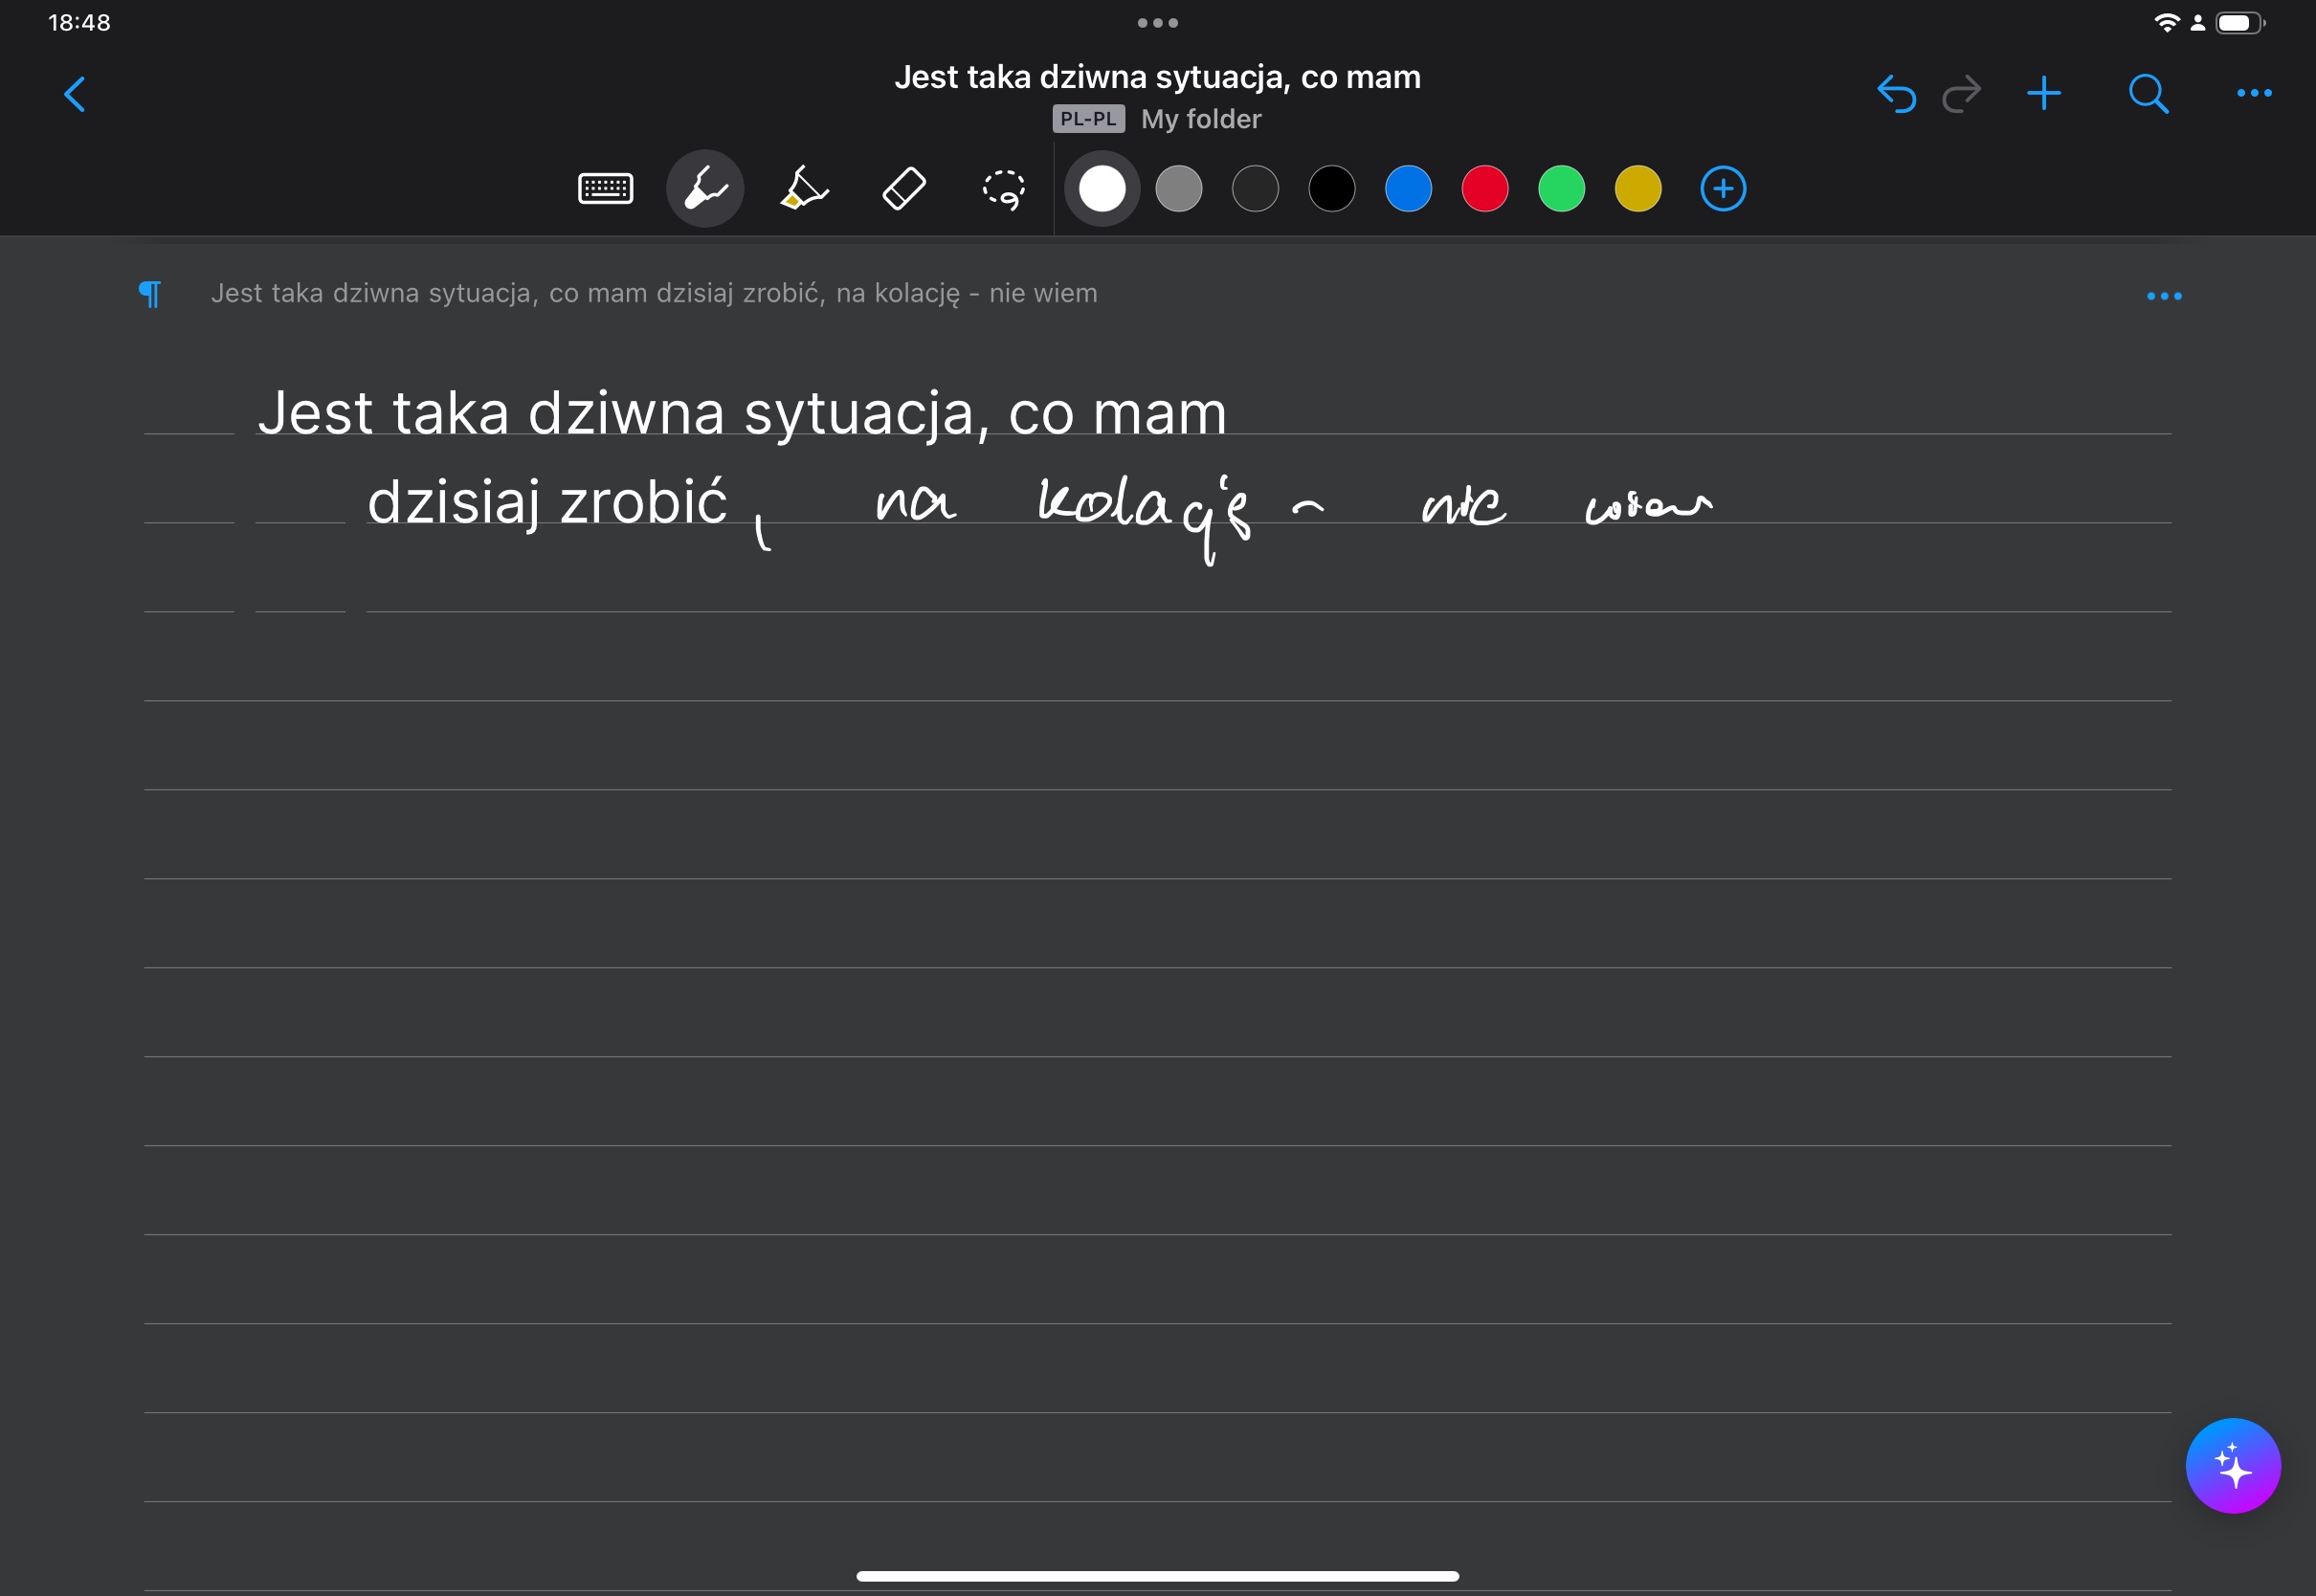The height and width of the screenshot is (1596, 2316).
Task: Go back using the chevron arrow
Action: [75, 94]
